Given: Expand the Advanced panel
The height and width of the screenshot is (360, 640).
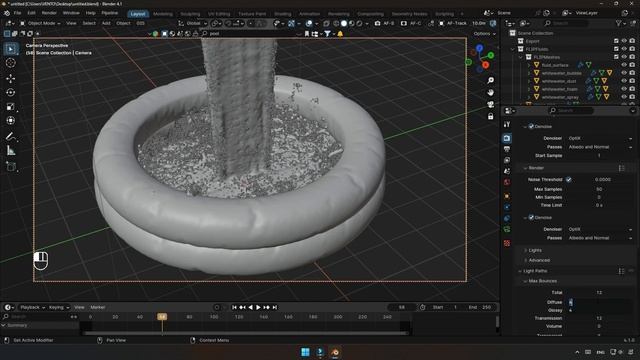Looking at the screenshot, I should (538, 260).
